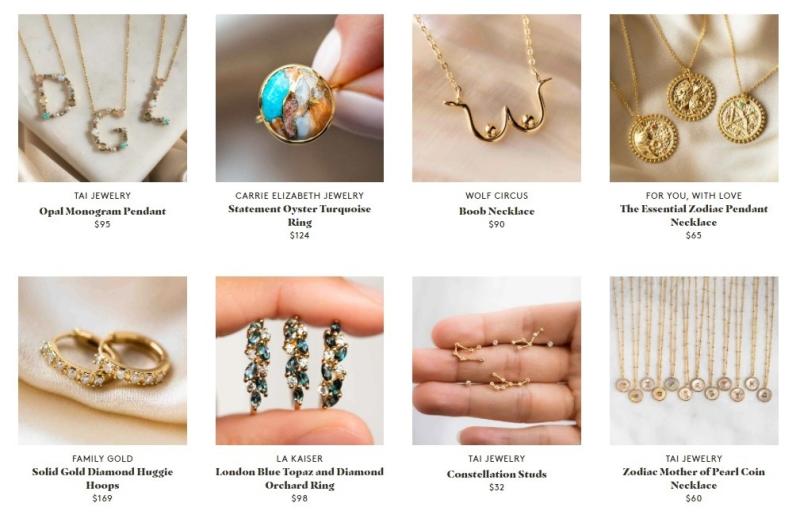Image resolution: width=800 pixels, height=522 pixels.
Task: Select the Carrie Elizabeth Jewelry brand label
Action: tap(299, 195)
